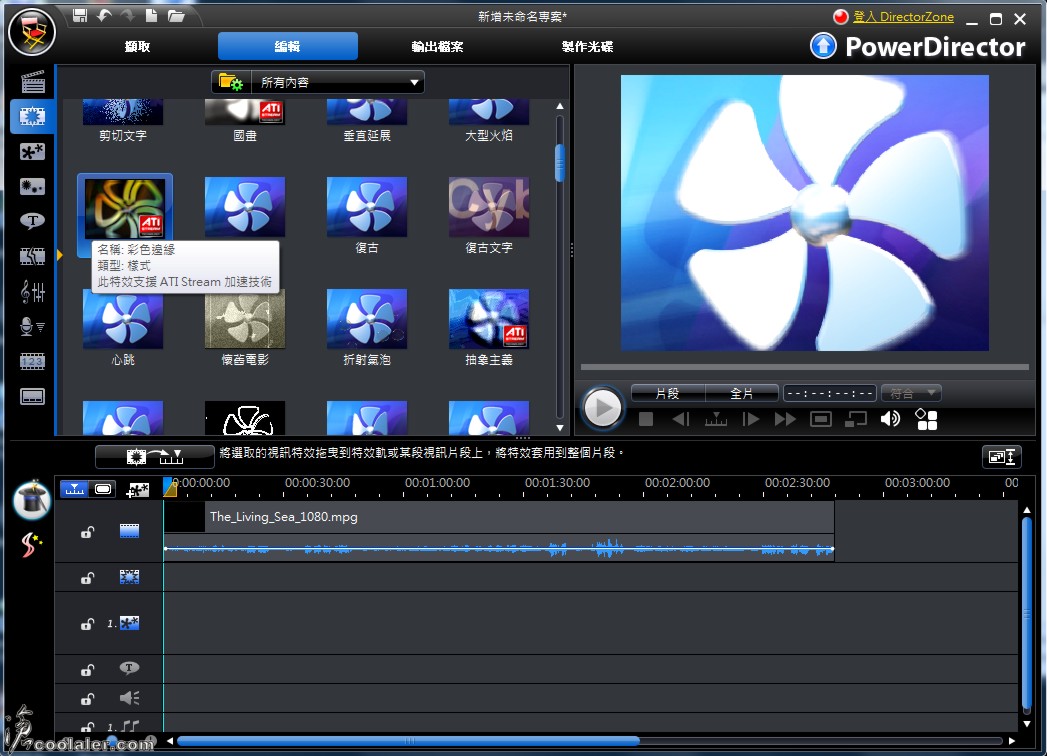Click the seek-by-unit ruler icon between frame buttons

(716, 419)
